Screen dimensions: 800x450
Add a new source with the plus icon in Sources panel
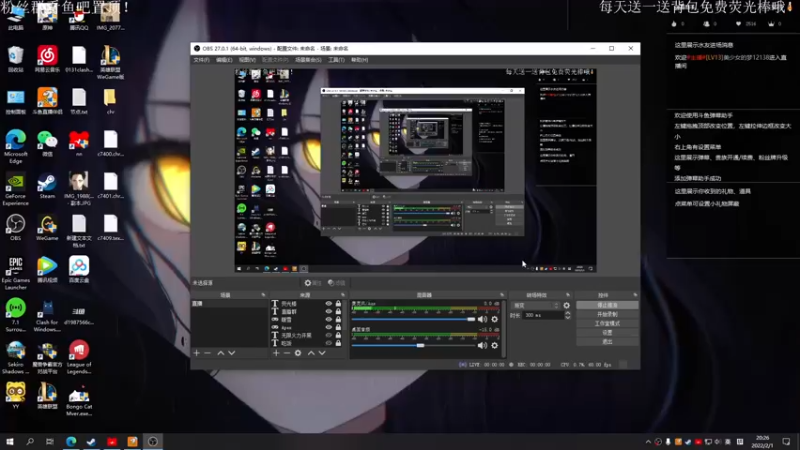tap(276, 353)
